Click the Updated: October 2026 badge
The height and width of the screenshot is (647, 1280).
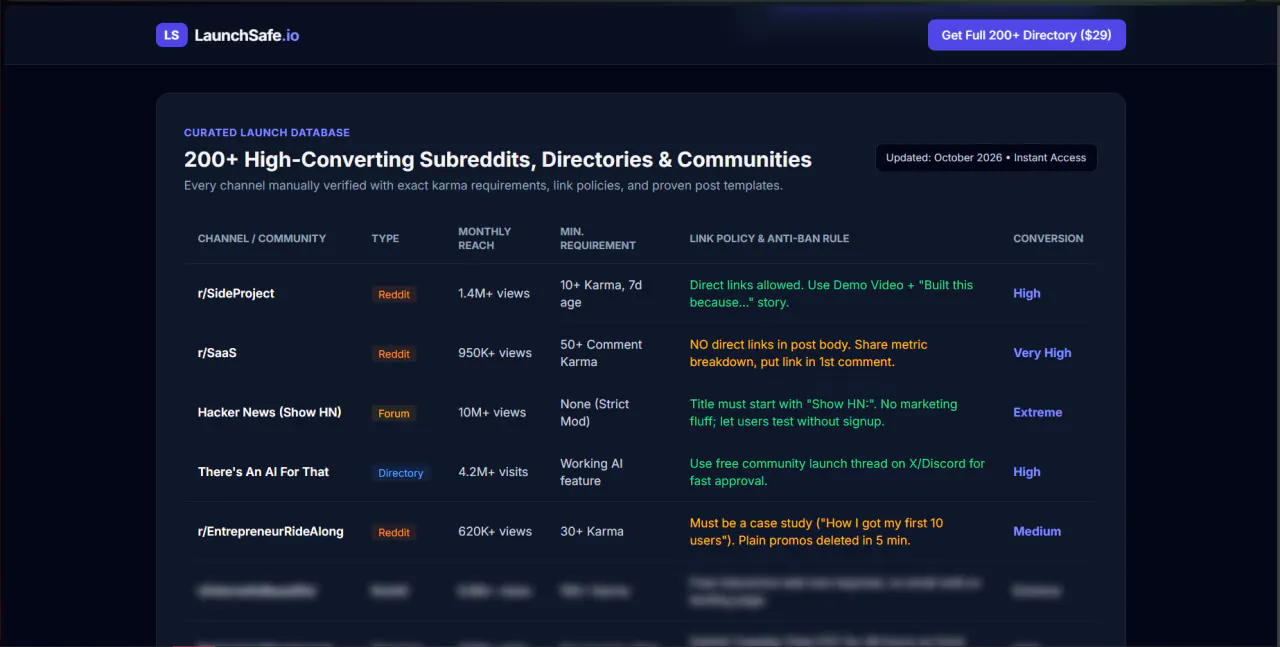click(x=986, y=158)
